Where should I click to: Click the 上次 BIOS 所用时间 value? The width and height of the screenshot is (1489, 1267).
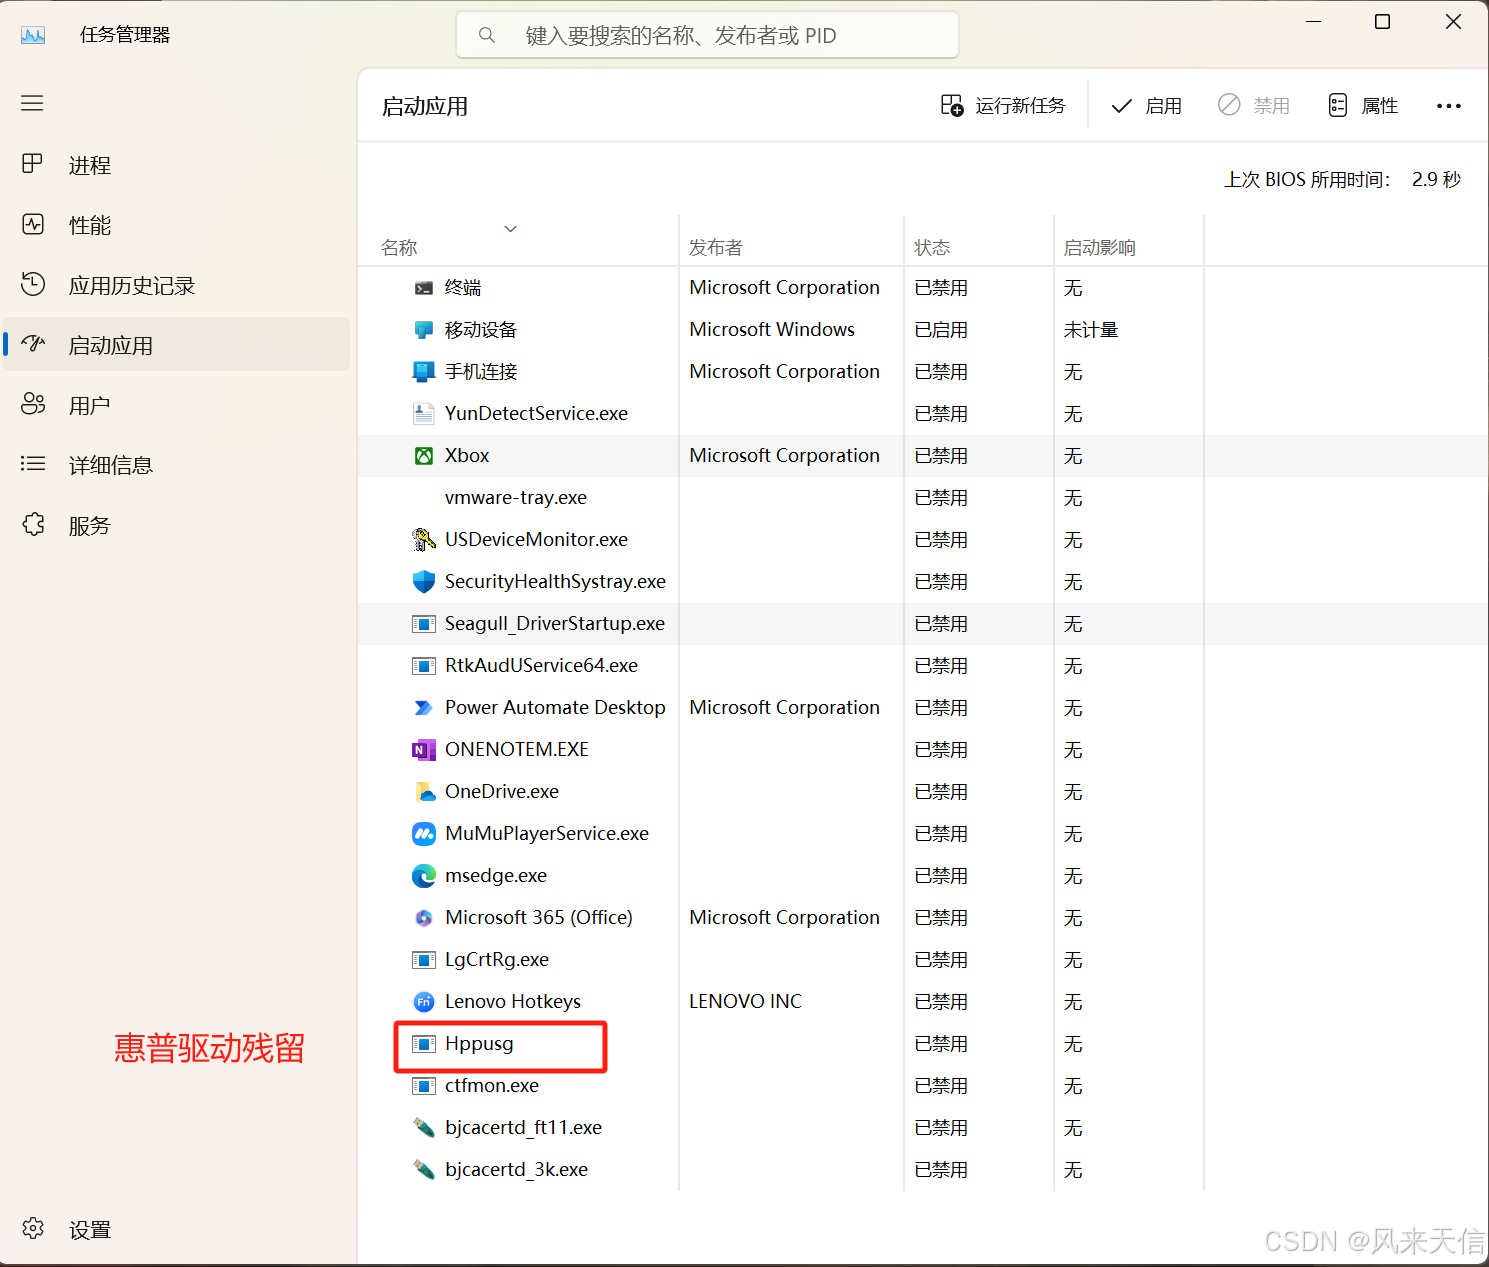(1436, 180)
